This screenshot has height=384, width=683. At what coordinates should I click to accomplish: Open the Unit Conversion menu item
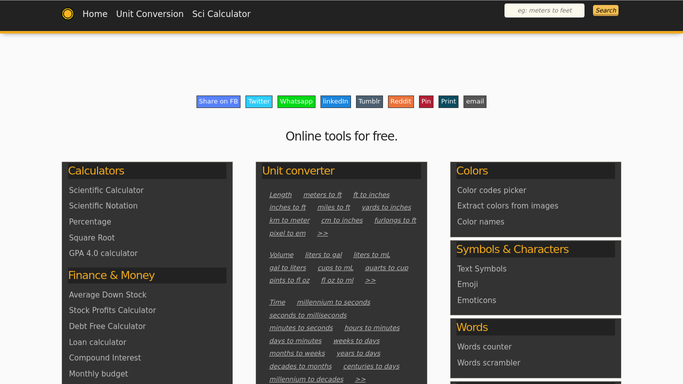[150, 14]
